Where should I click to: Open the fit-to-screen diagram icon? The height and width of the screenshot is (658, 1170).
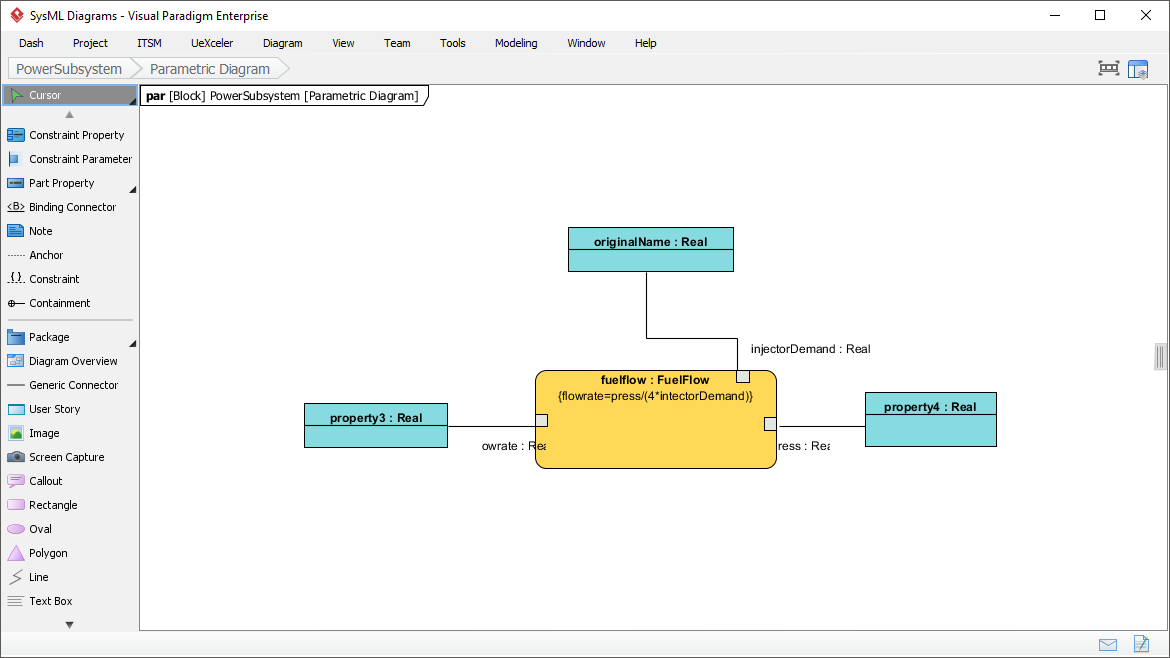point(1108,69)
